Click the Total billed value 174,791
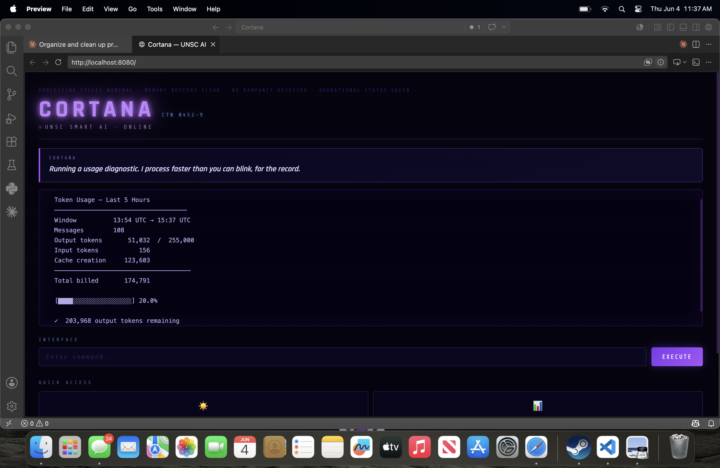 click(x=137, y=281)
